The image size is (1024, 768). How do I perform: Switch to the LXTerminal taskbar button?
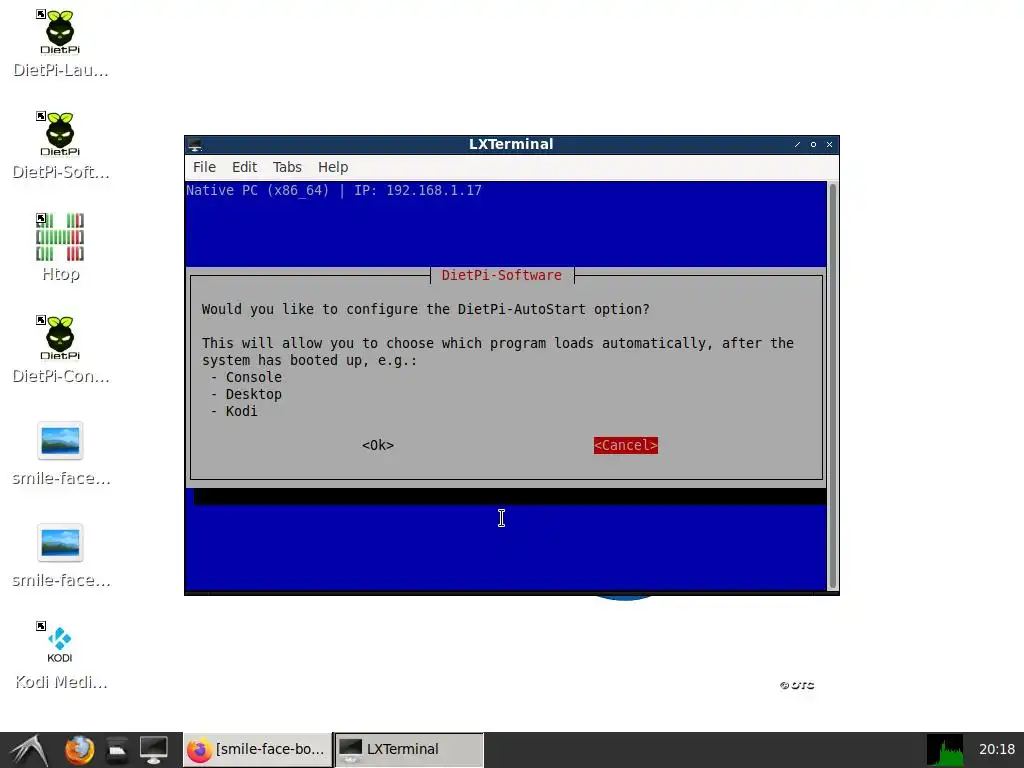click(409, 750)
